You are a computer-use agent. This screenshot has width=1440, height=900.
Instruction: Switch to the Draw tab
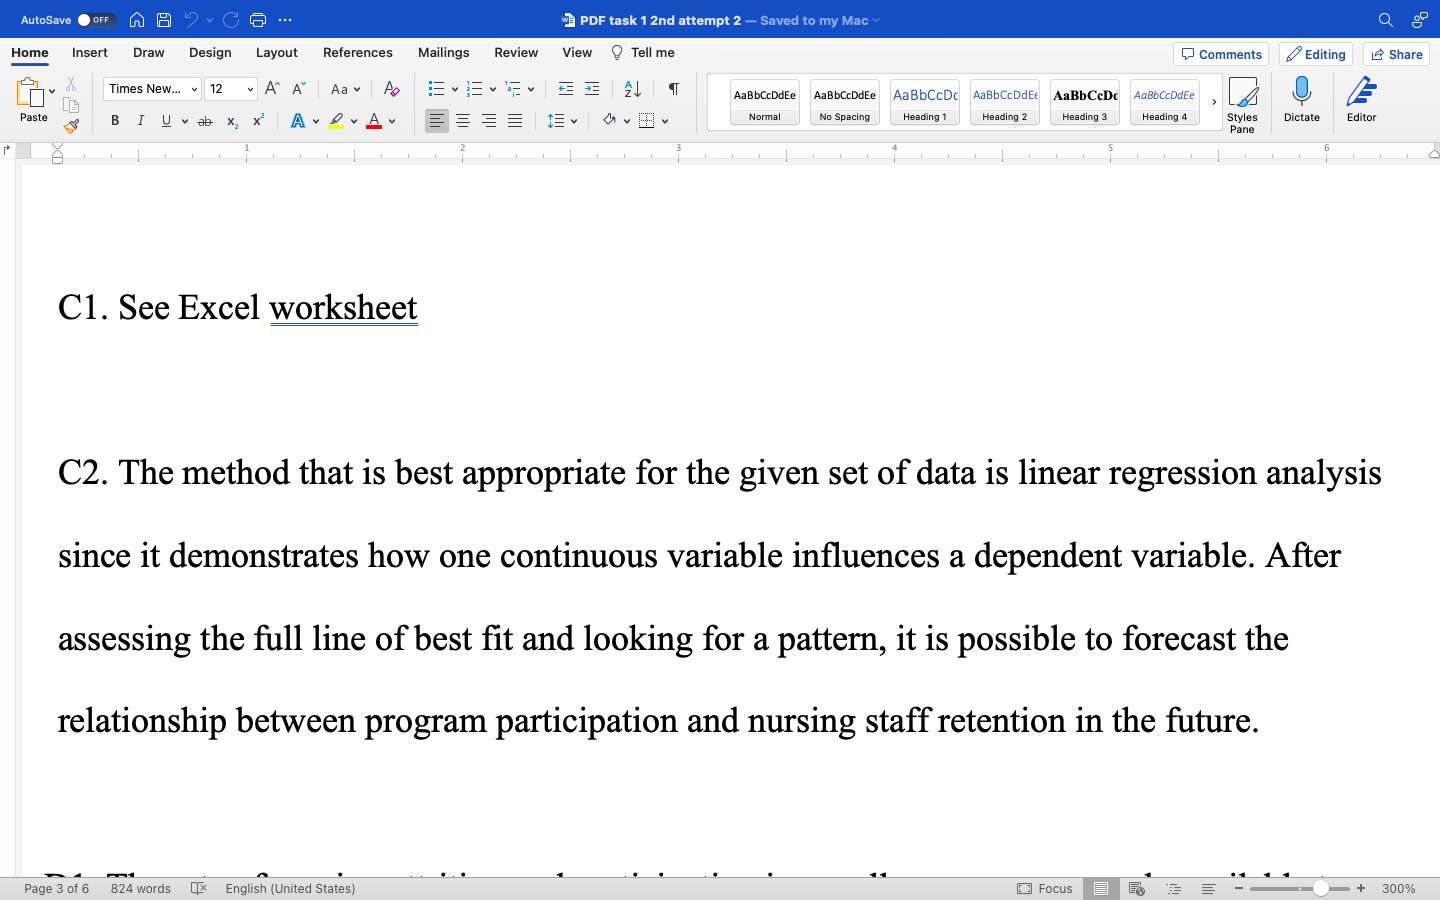pyautogui.click(x=149, y=53)
